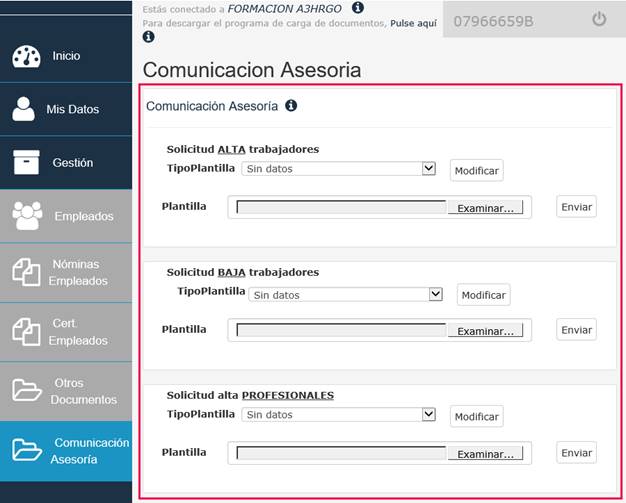Click Examinar in the PROFESIONALES section

pyautogui.click(x=485, y=454)
